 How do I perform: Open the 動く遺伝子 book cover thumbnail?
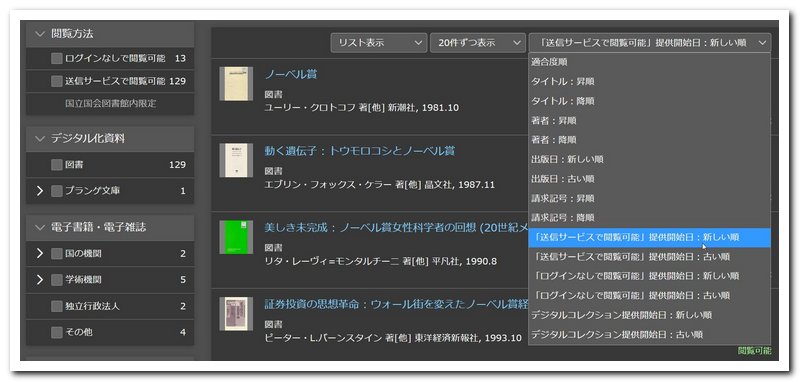pyautogui.click(x=236, y=160)
